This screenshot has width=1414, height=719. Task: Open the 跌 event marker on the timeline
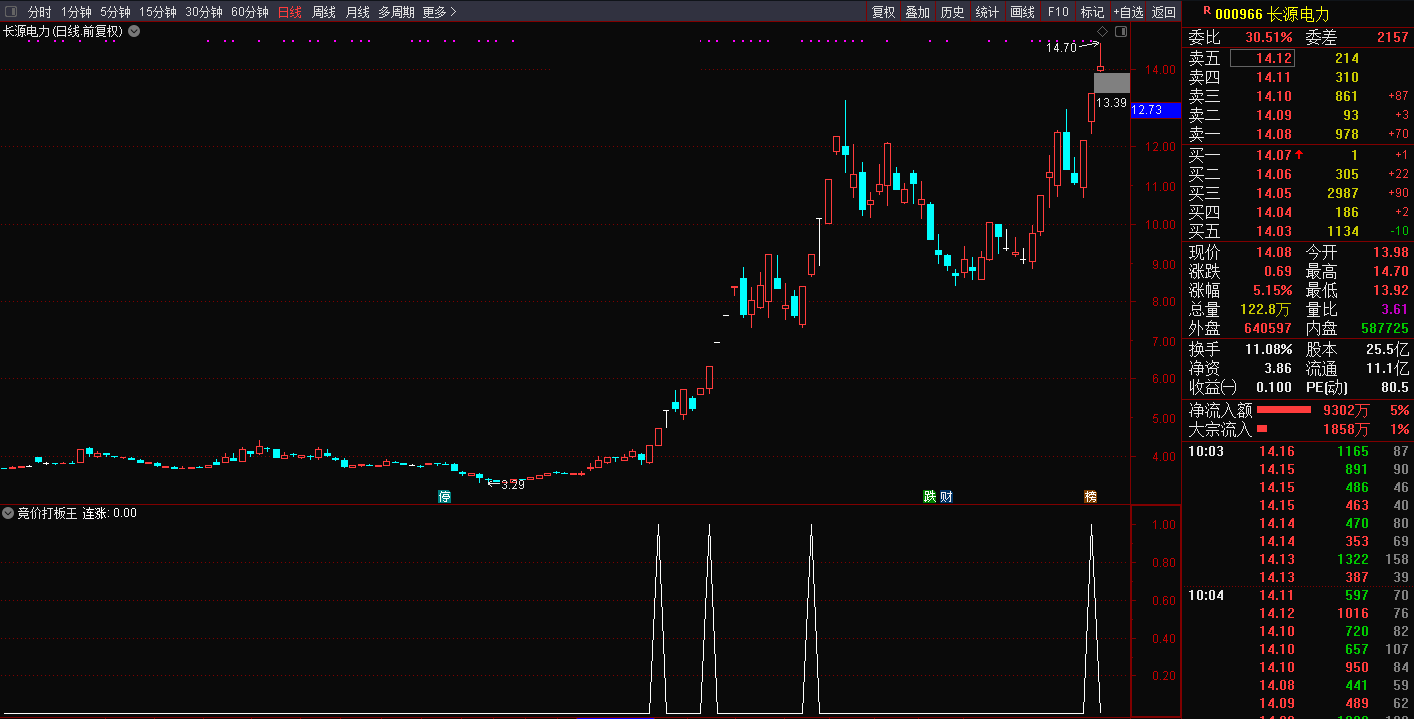[929, 497]
